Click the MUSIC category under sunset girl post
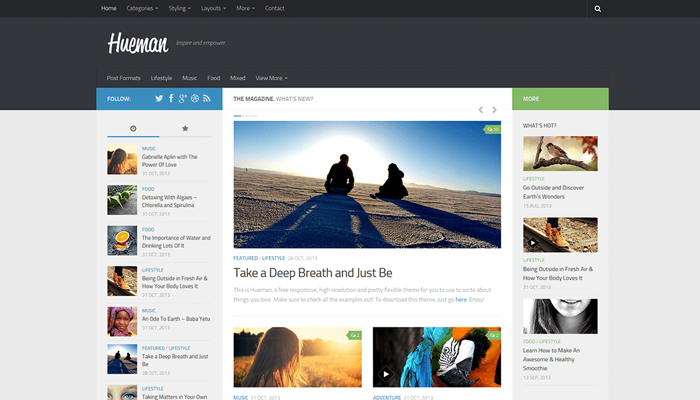This screenshot has width=700, height=400. (x=241, y=397)
